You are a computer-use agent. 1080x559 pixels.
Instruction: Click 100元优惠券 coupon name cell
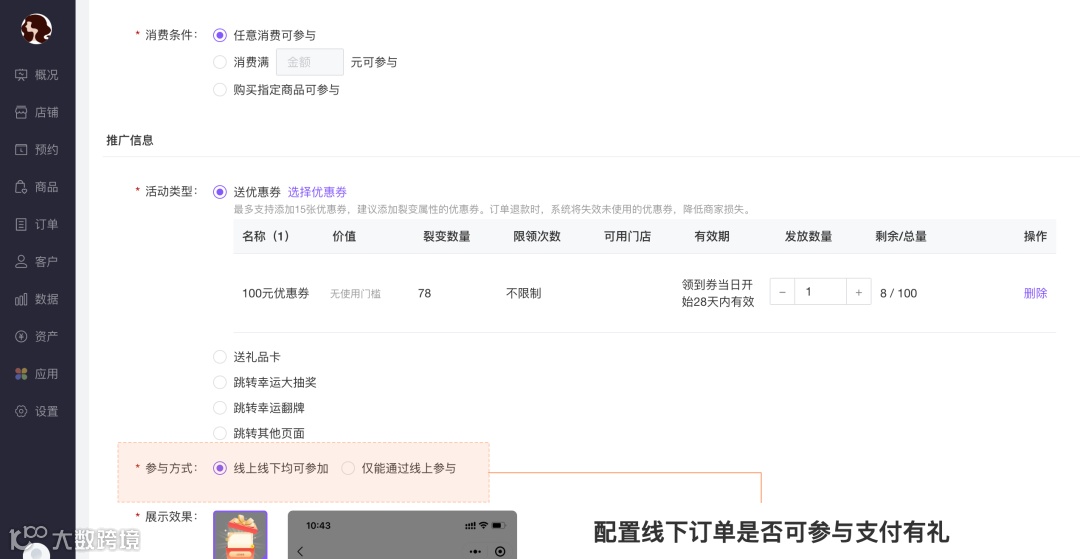[276, 293]
